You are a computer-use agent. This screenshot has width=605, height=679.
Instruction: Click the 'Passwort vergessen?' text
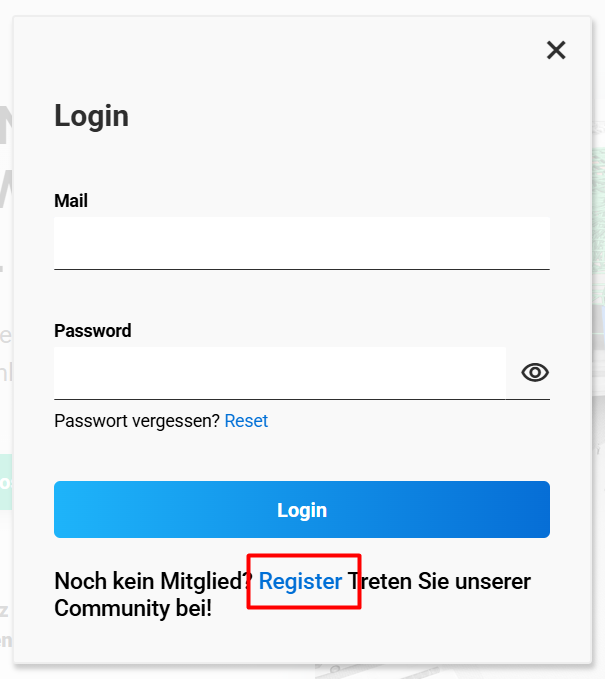(137, 421)
